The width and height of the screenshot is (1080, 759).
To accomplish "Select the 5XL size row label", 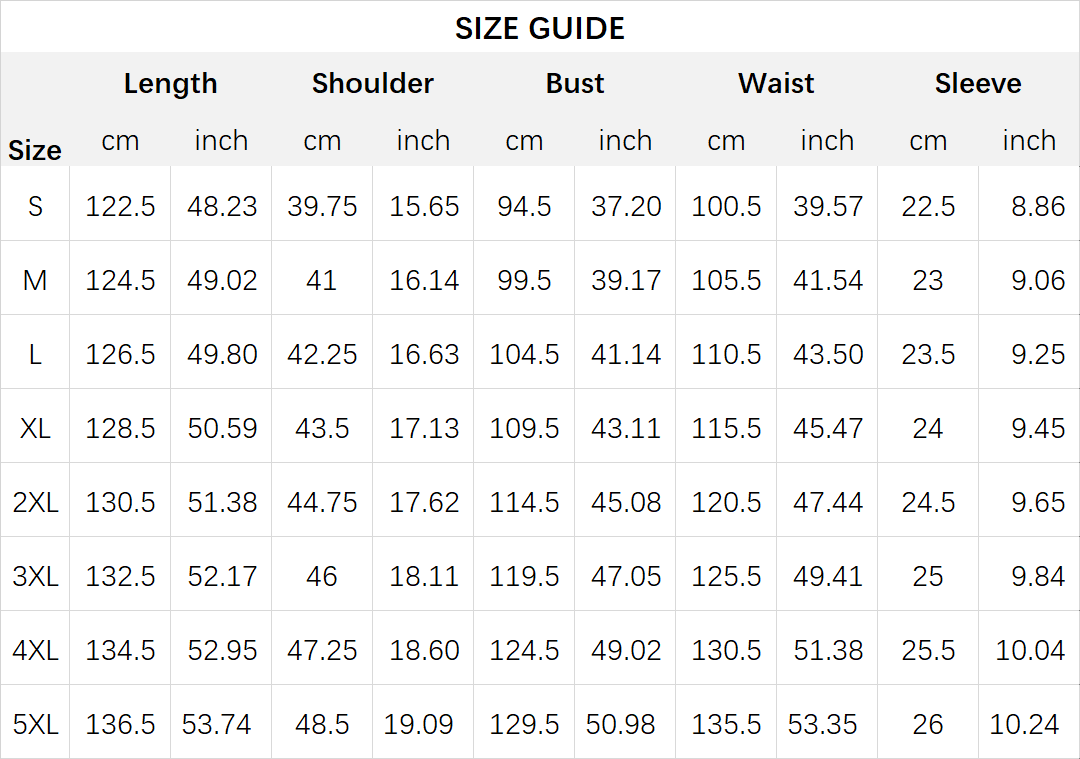I will pos(35,725).
